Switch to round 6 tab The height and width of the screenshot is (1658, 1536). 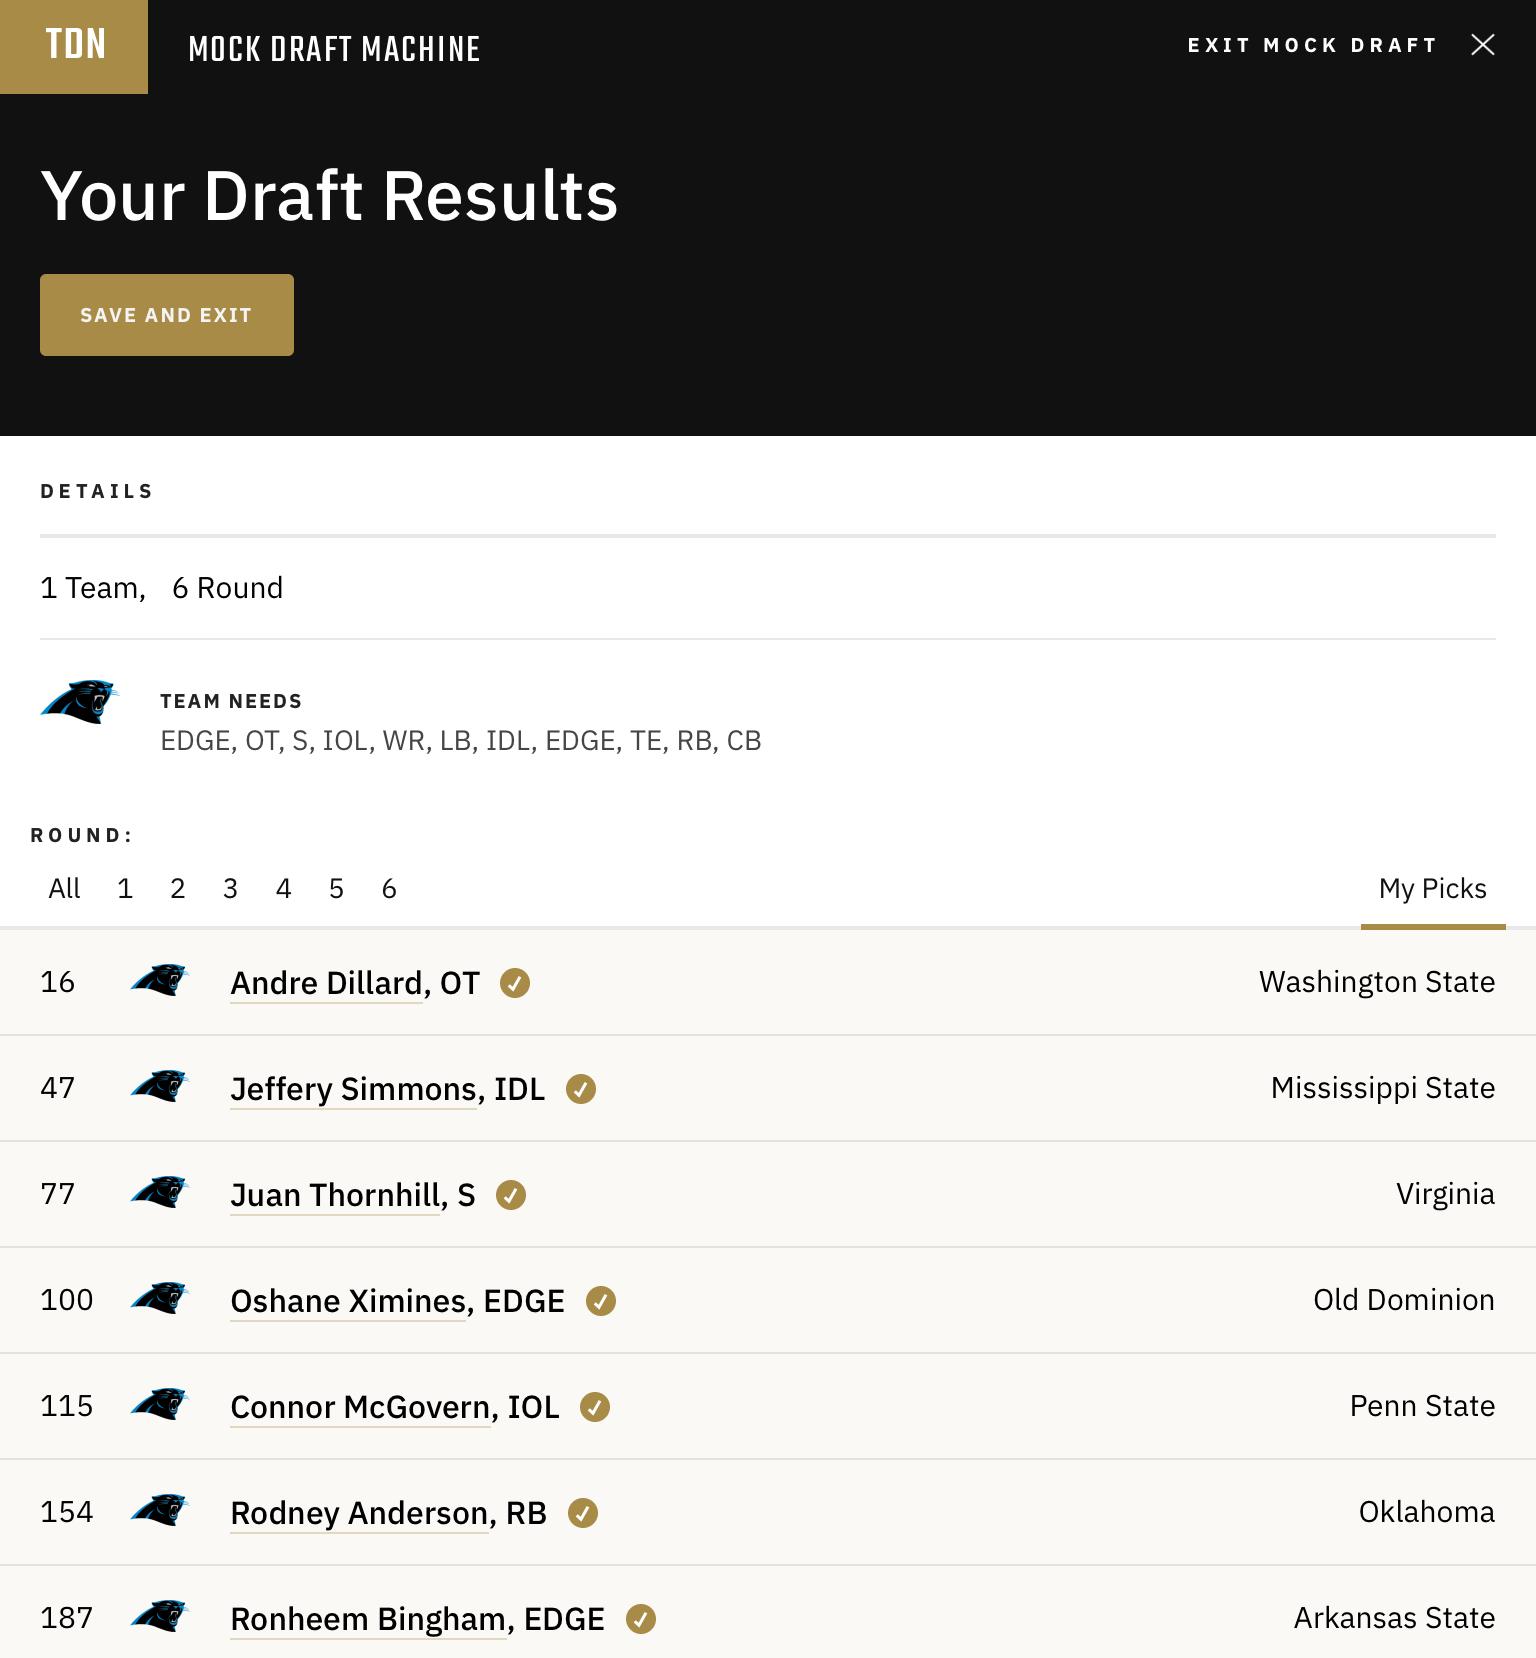[389, 888]
